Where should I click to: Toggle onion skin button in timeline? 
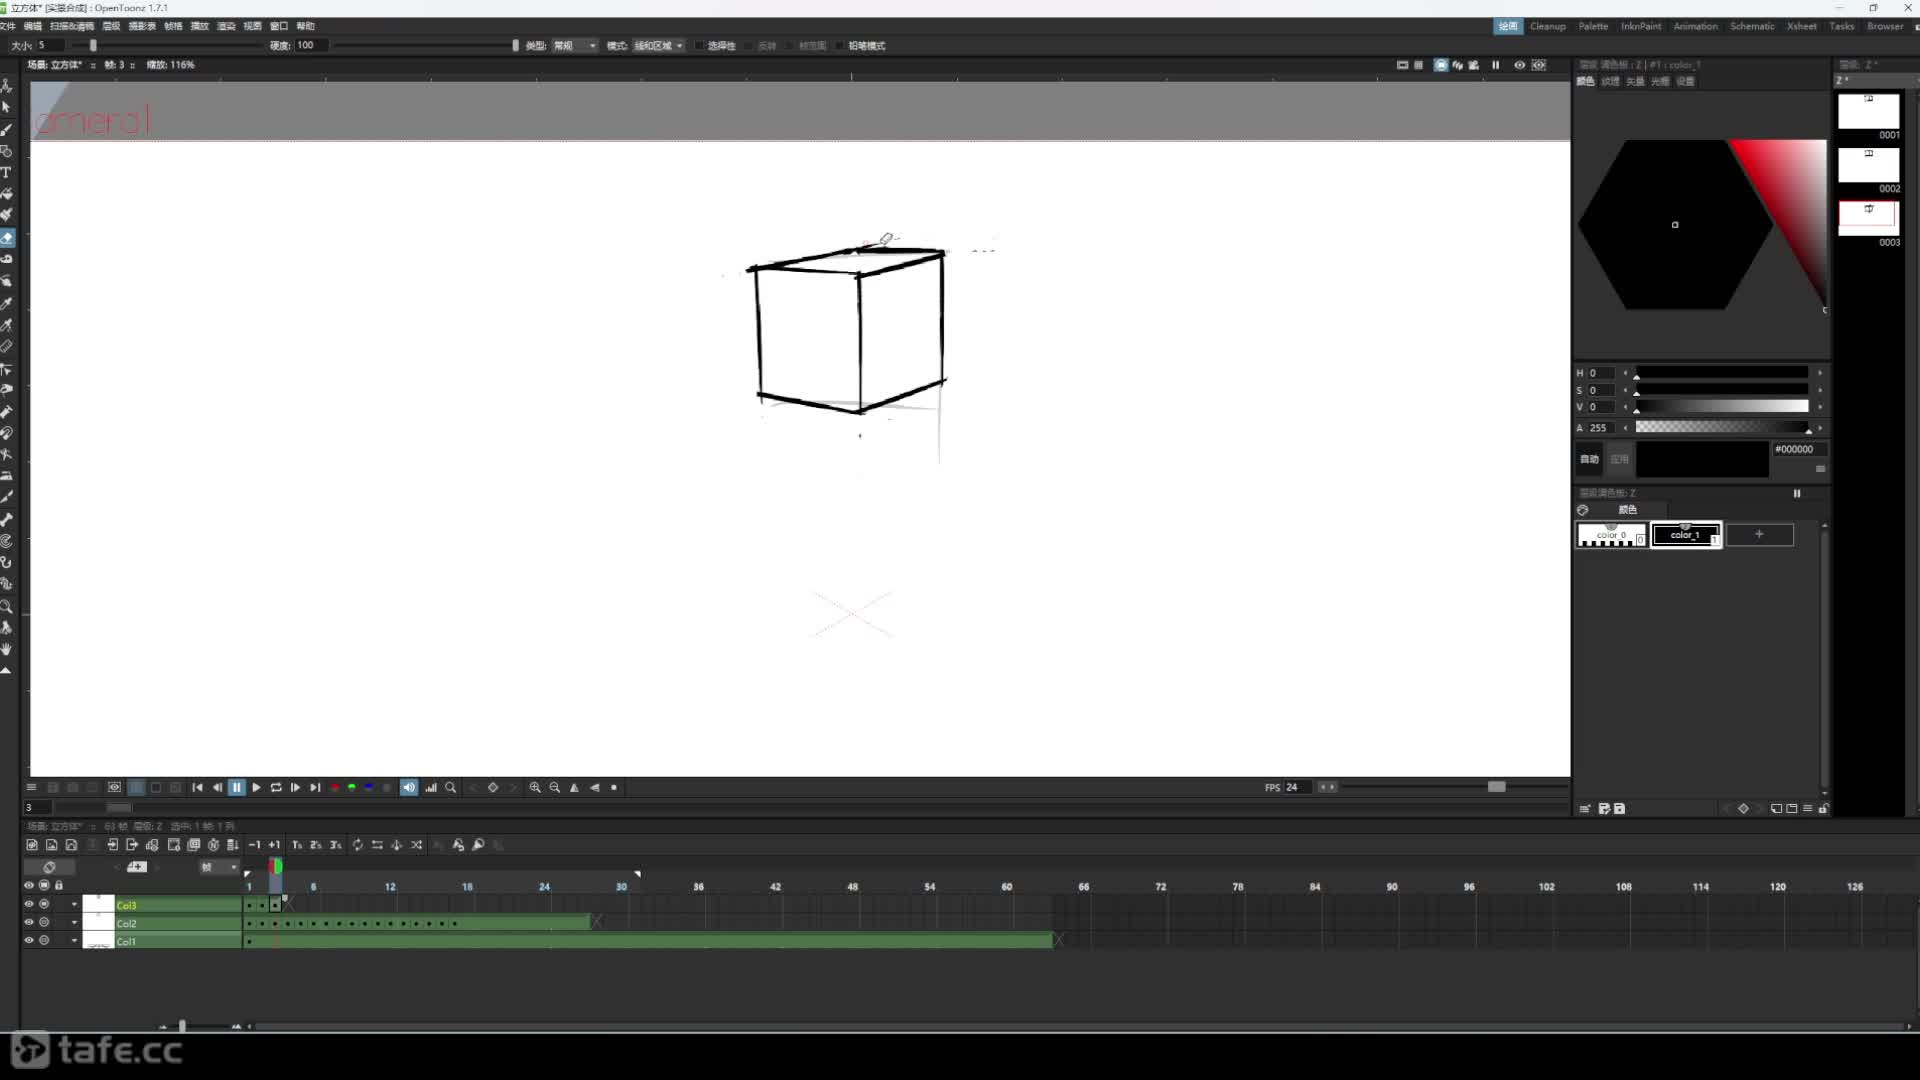point(49,867)
